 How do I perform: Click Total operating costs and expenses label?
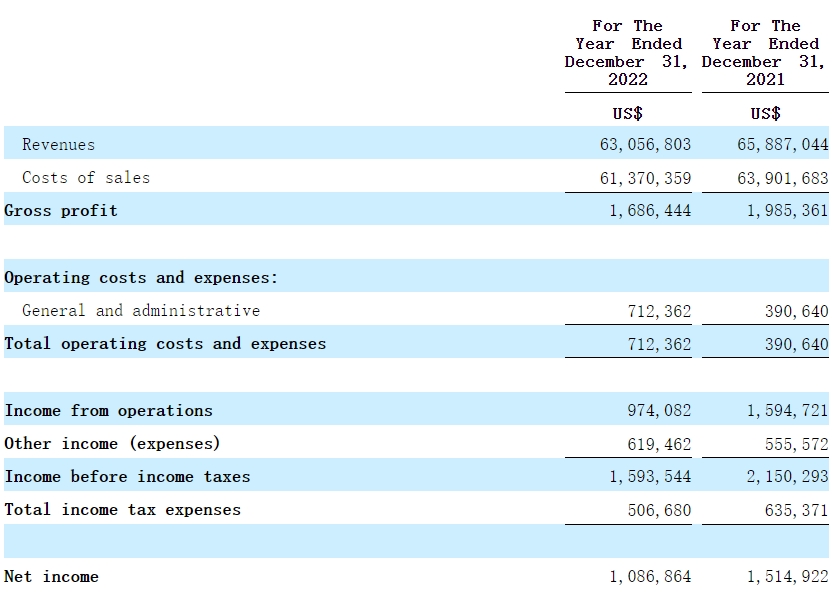[x=165, y=344]
